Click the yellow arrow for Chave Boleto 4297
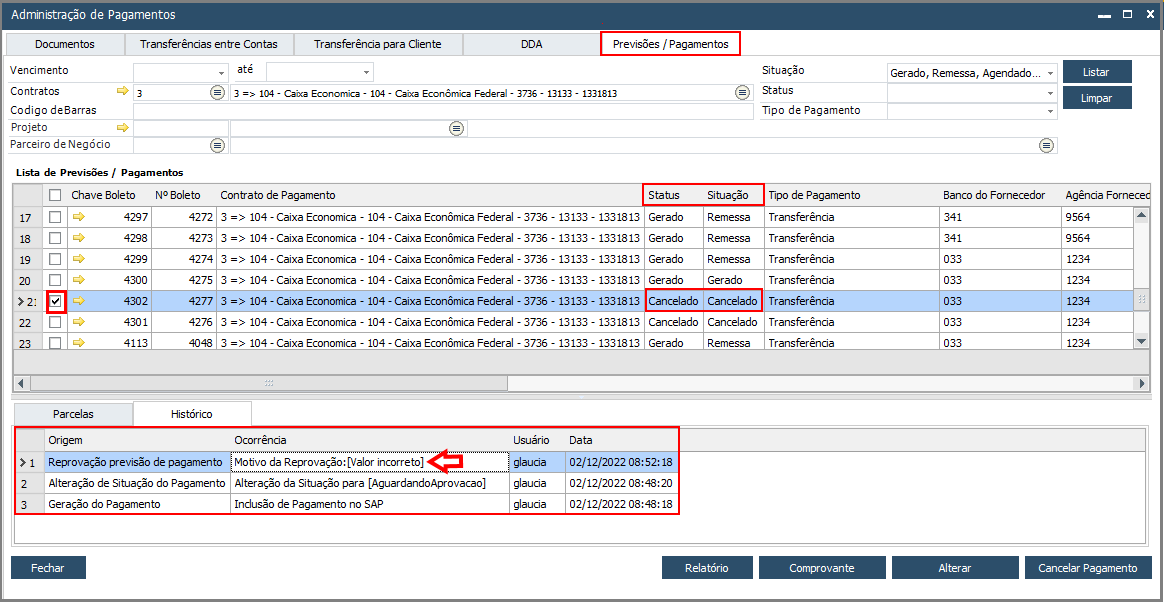Viewport: 1164px width, 602px height. [x=79, y=217]
